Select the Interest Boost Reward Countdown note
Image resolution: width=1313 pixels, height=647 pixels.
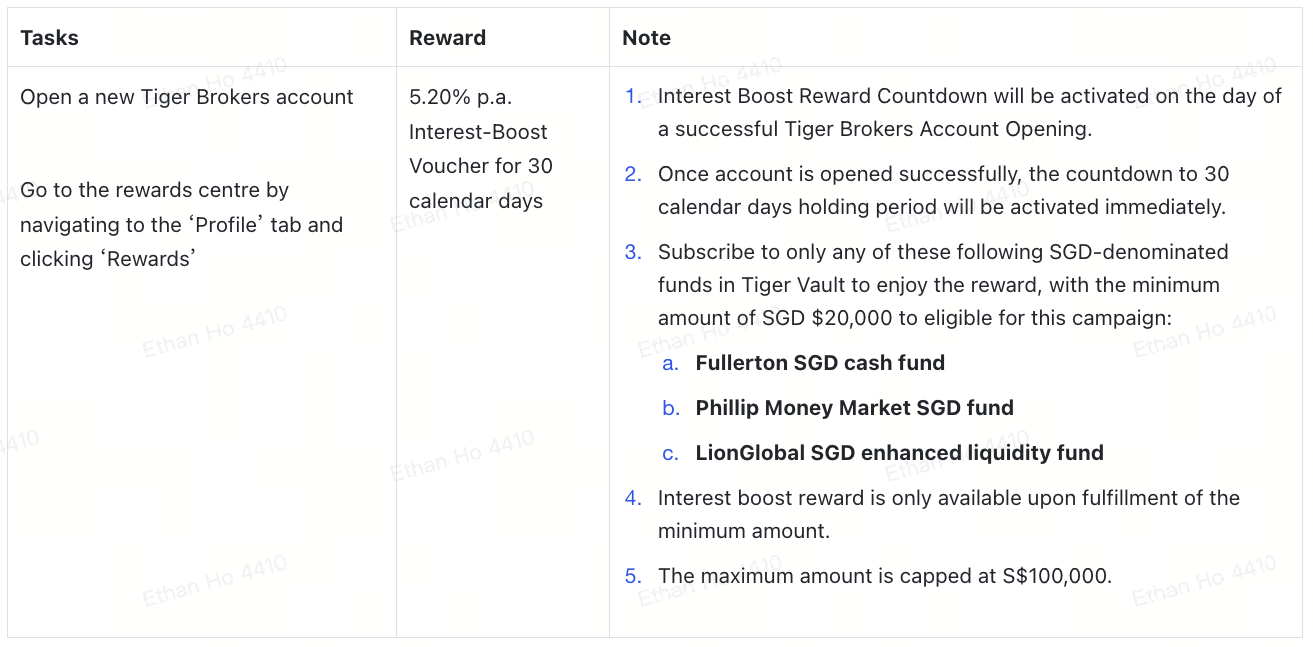(968, 112)
